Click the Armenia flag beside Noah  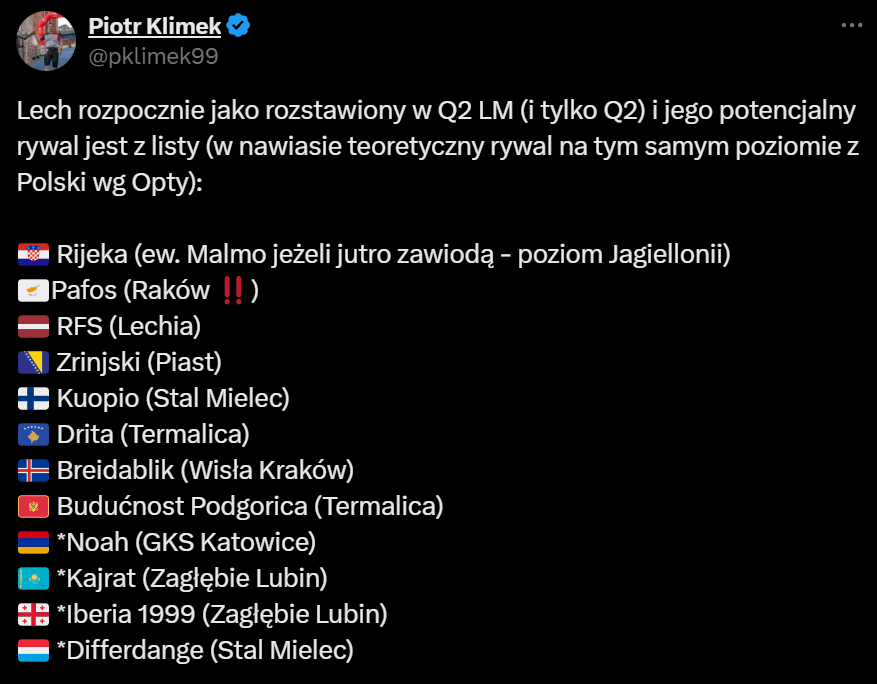tap(34, 543)
